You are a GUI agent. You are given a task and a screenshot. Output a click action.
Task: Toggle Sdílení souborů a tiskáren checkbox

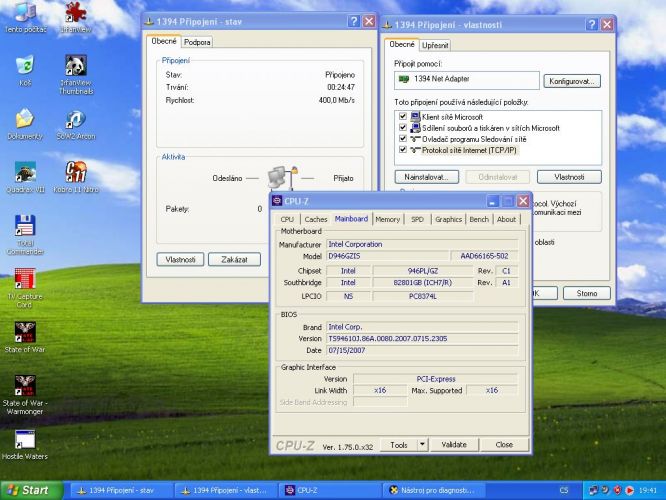point(403,127)
